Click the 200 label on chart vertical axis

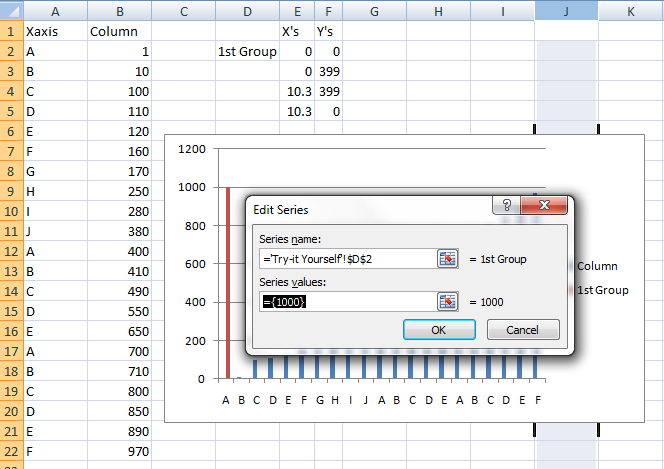tap(195, 341)
